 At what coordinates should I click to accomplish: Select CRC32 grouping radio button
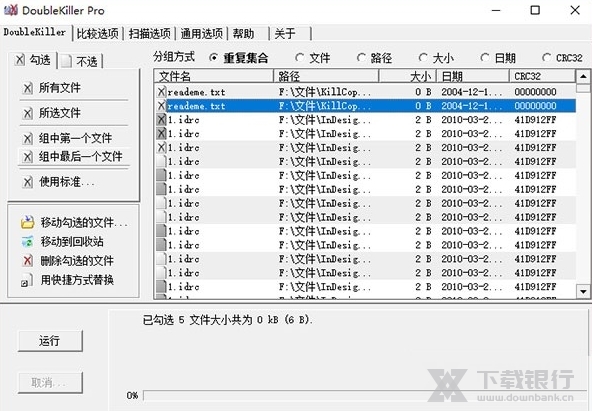[x=546, y=58]
